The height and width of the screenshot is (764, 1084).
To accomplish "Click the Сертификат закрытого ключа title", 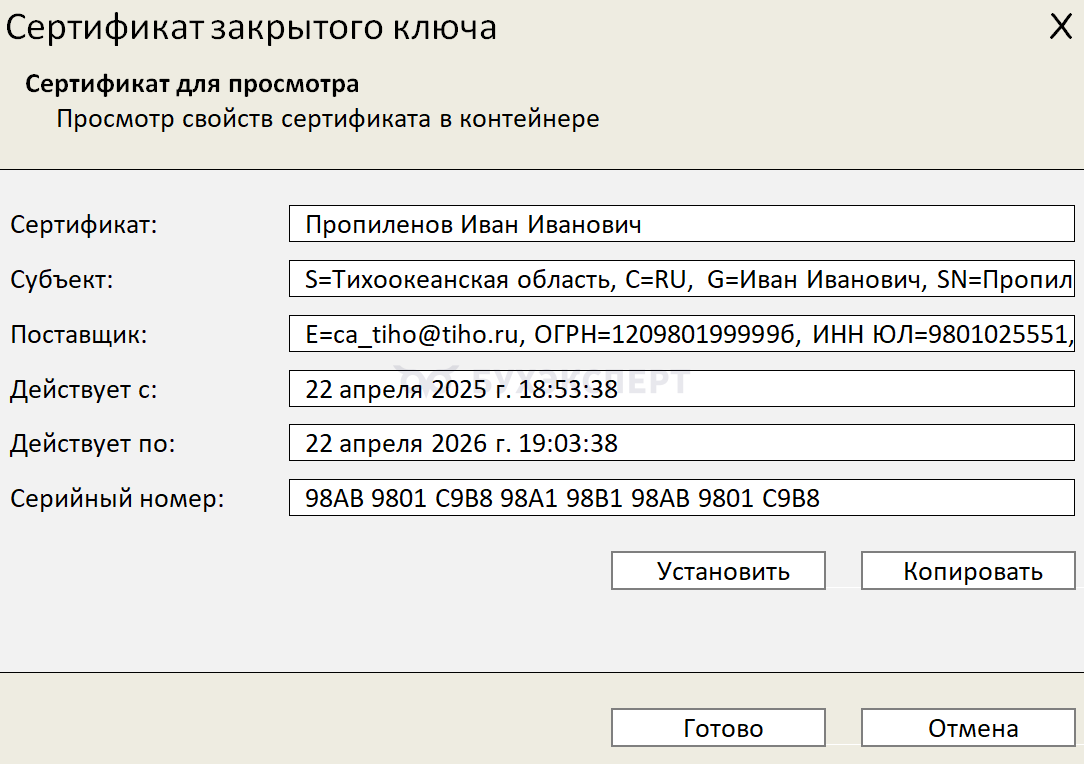I will [251, 27].
